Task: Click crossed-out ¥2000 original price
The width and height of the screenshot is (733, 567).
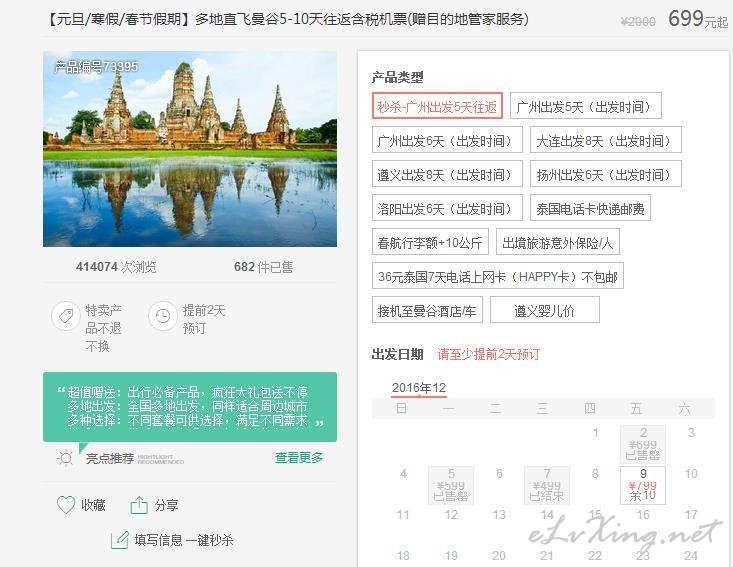Action: 638,22
